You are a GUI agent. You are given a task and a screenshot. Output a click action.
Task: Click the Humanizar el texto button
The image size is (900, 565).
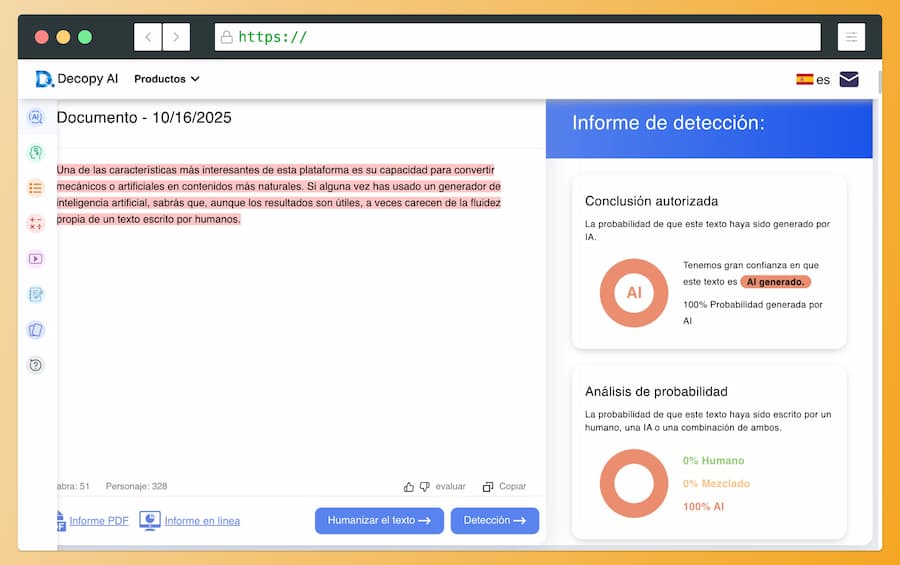pyautogui.click(x=379, y=521)
